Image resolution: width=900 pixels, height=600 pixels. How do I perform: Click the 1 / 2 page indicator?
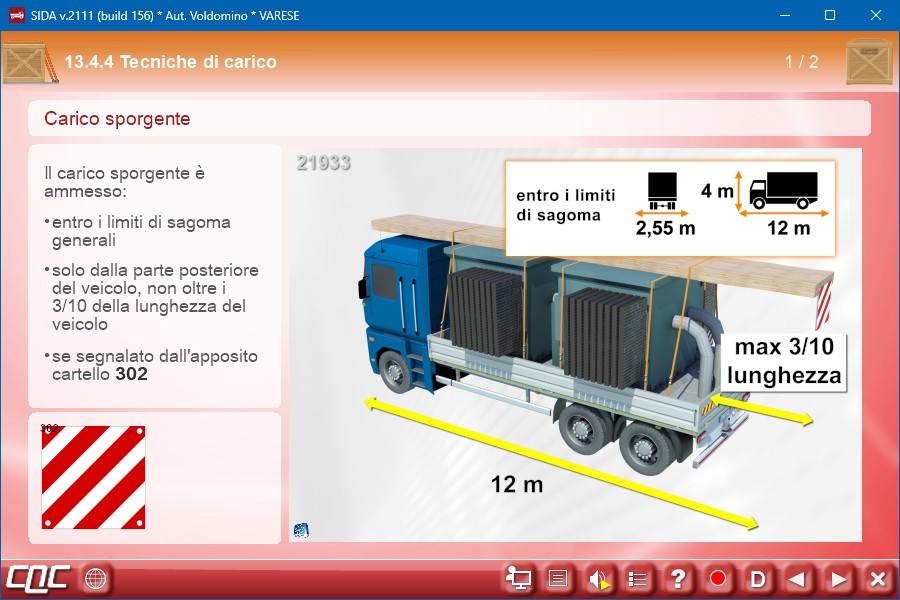point(801,62)
